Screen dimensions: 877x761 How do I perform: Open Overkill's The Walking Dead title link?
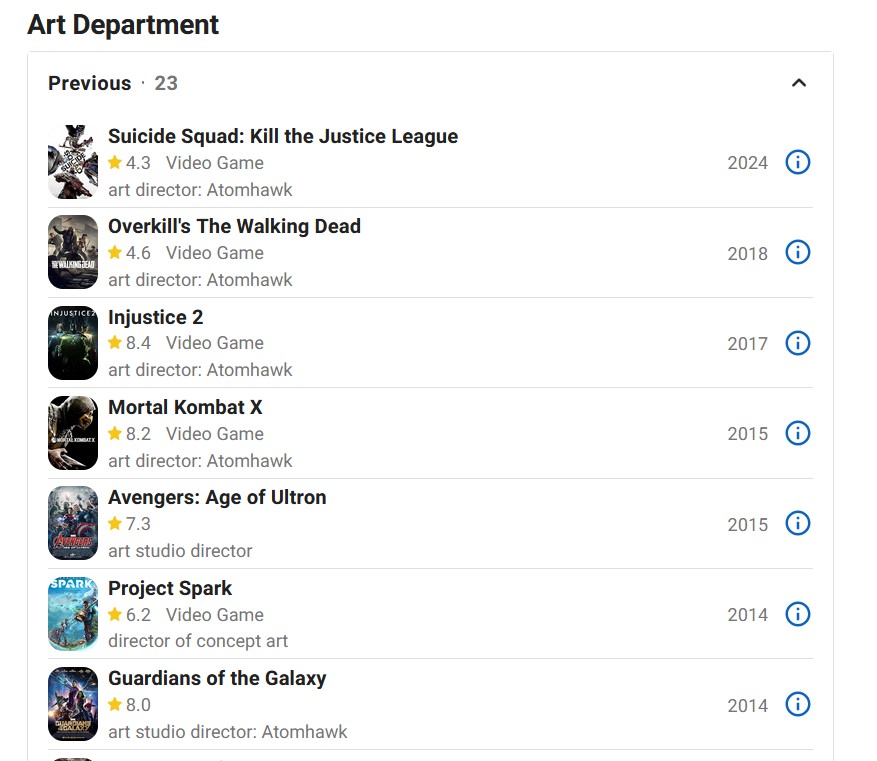tap(234, 226)
